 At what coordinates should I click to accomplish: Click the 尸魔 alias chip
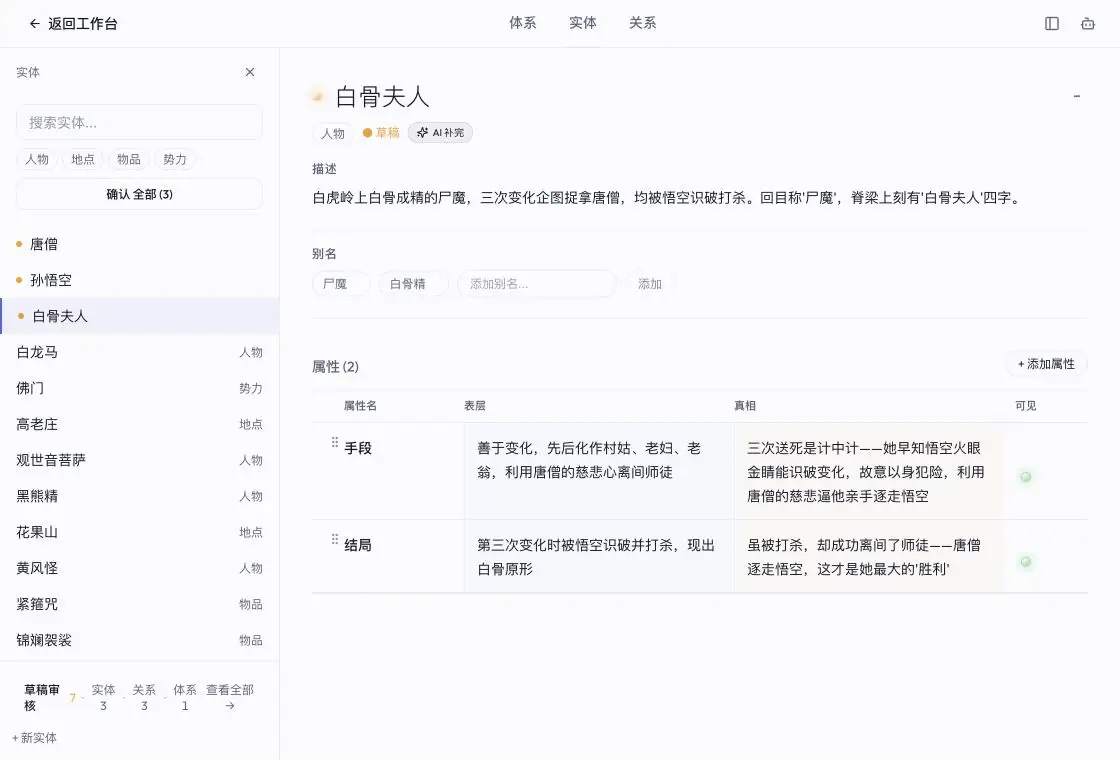[x=341, y=284]
